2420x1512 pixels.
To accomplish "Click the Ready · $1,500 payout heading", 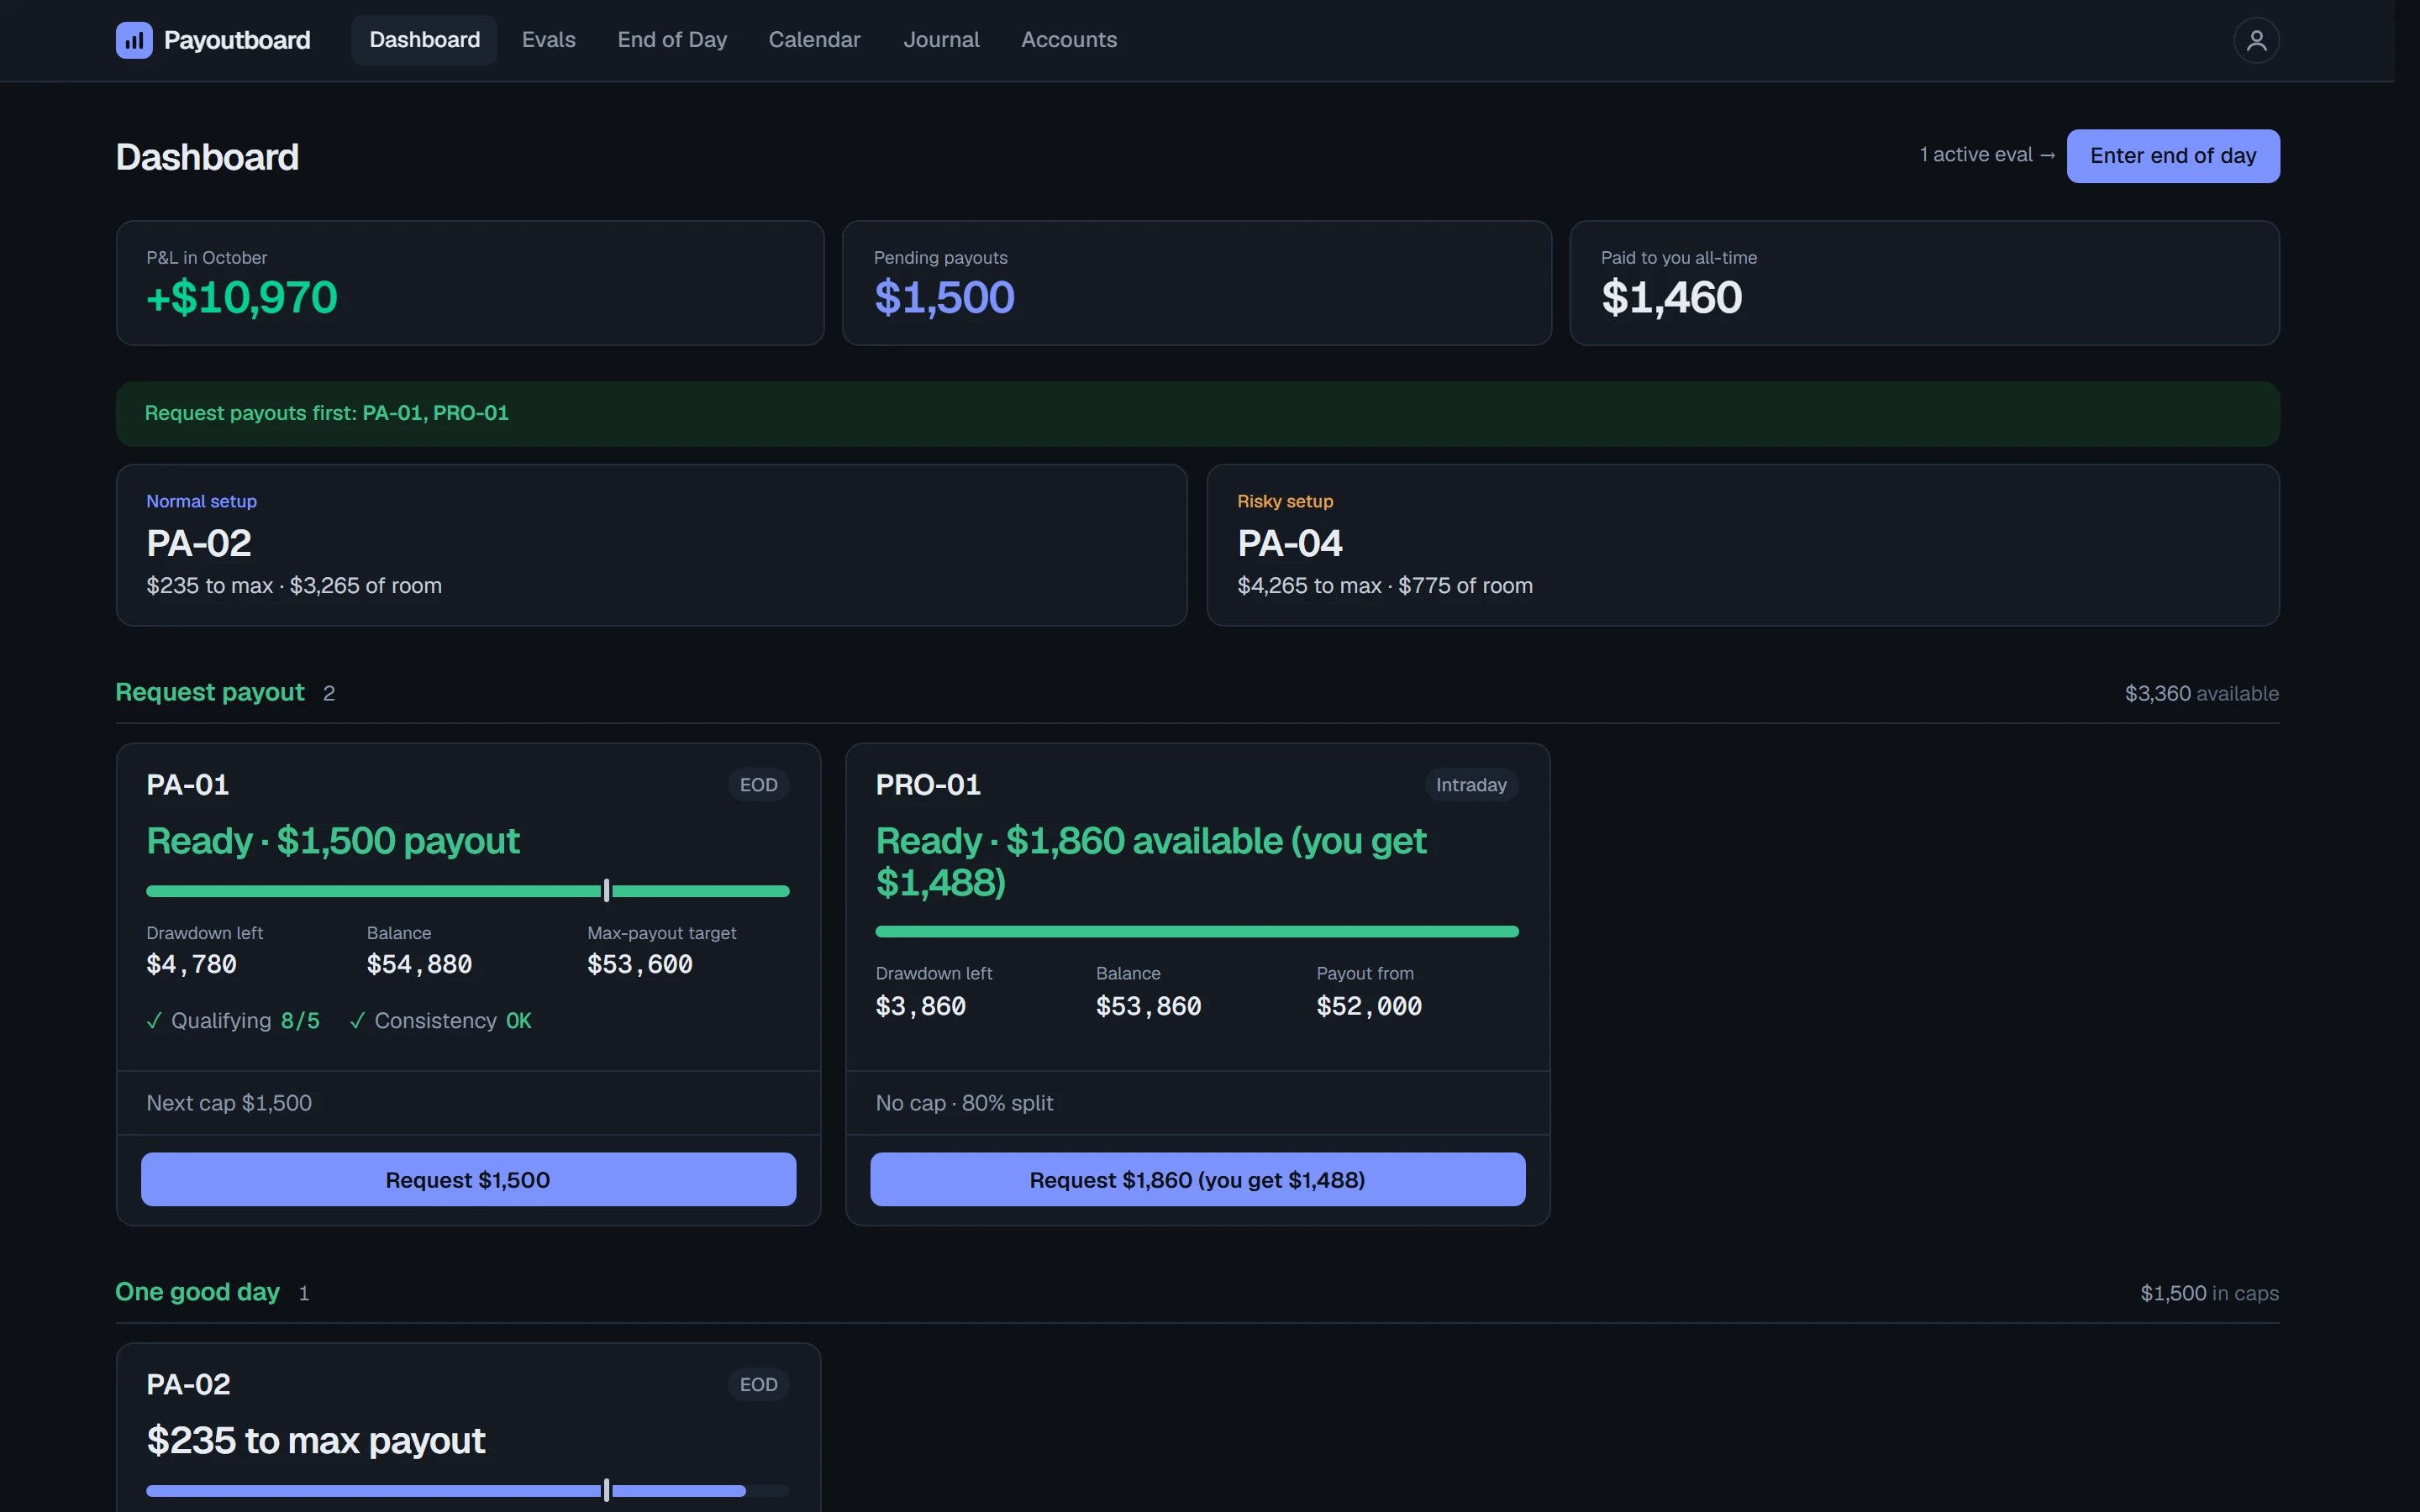I will tap(333, 841).
